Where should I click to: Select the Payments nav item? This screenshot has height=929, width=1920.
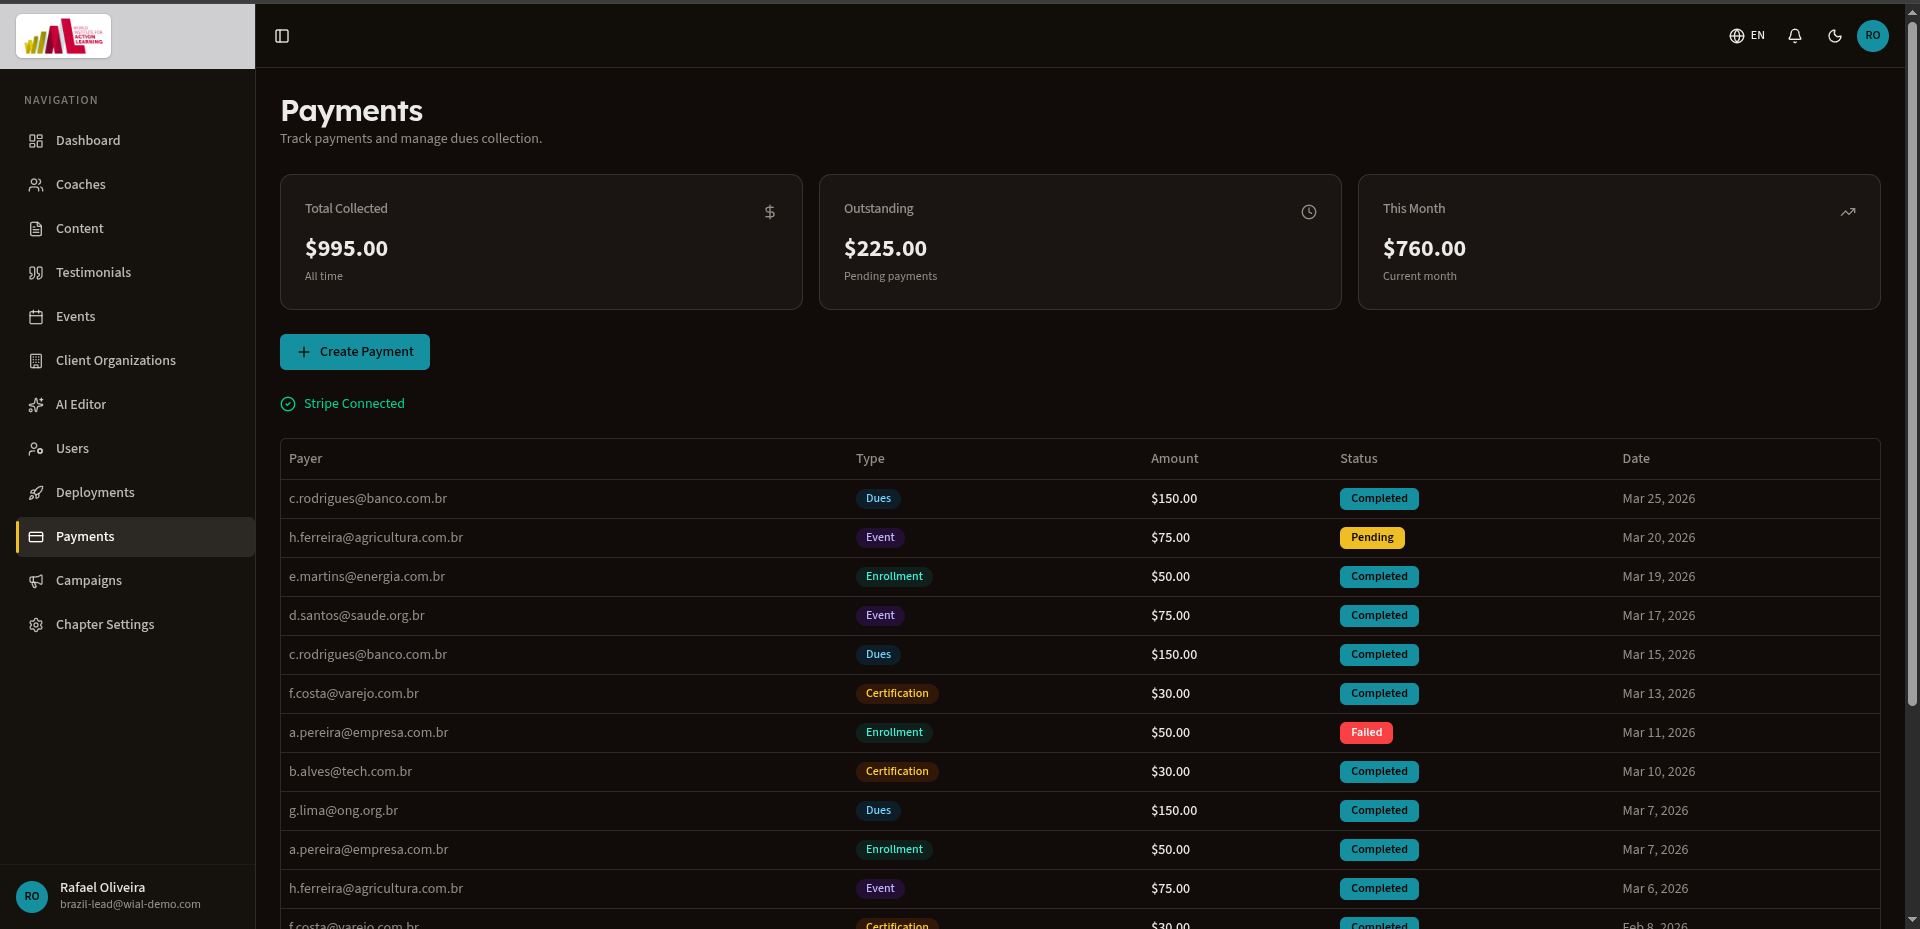tap(135, 537)
